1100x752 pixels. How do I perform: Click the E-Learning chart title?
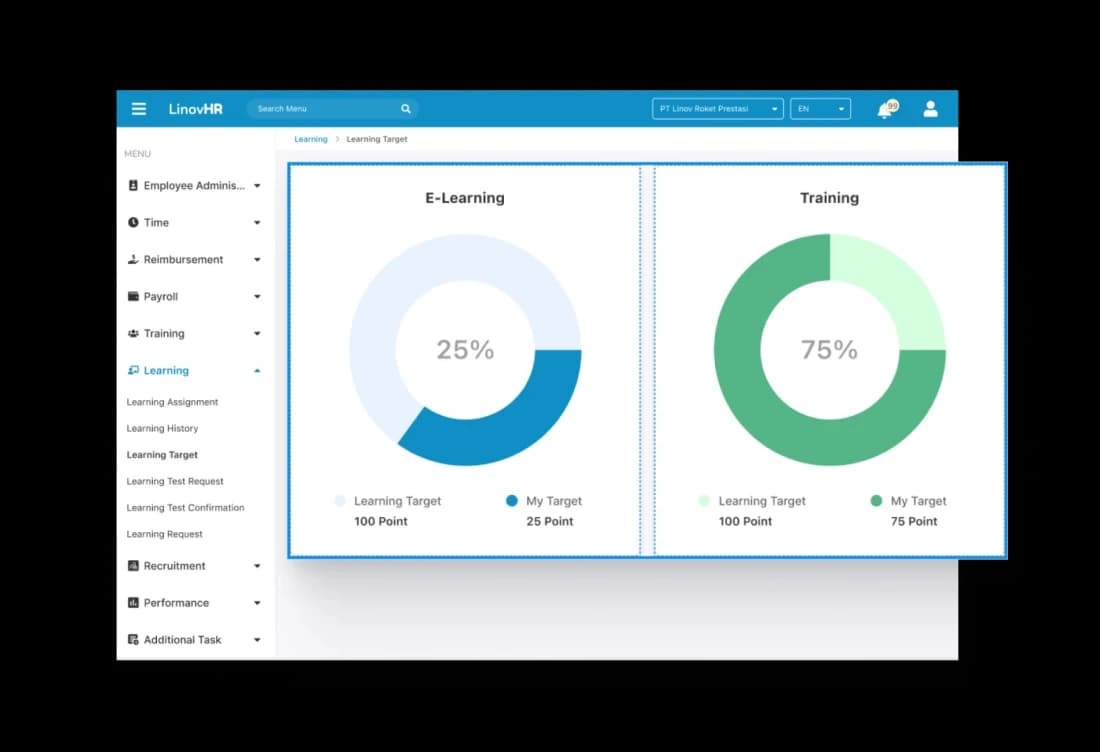(464, 198)
